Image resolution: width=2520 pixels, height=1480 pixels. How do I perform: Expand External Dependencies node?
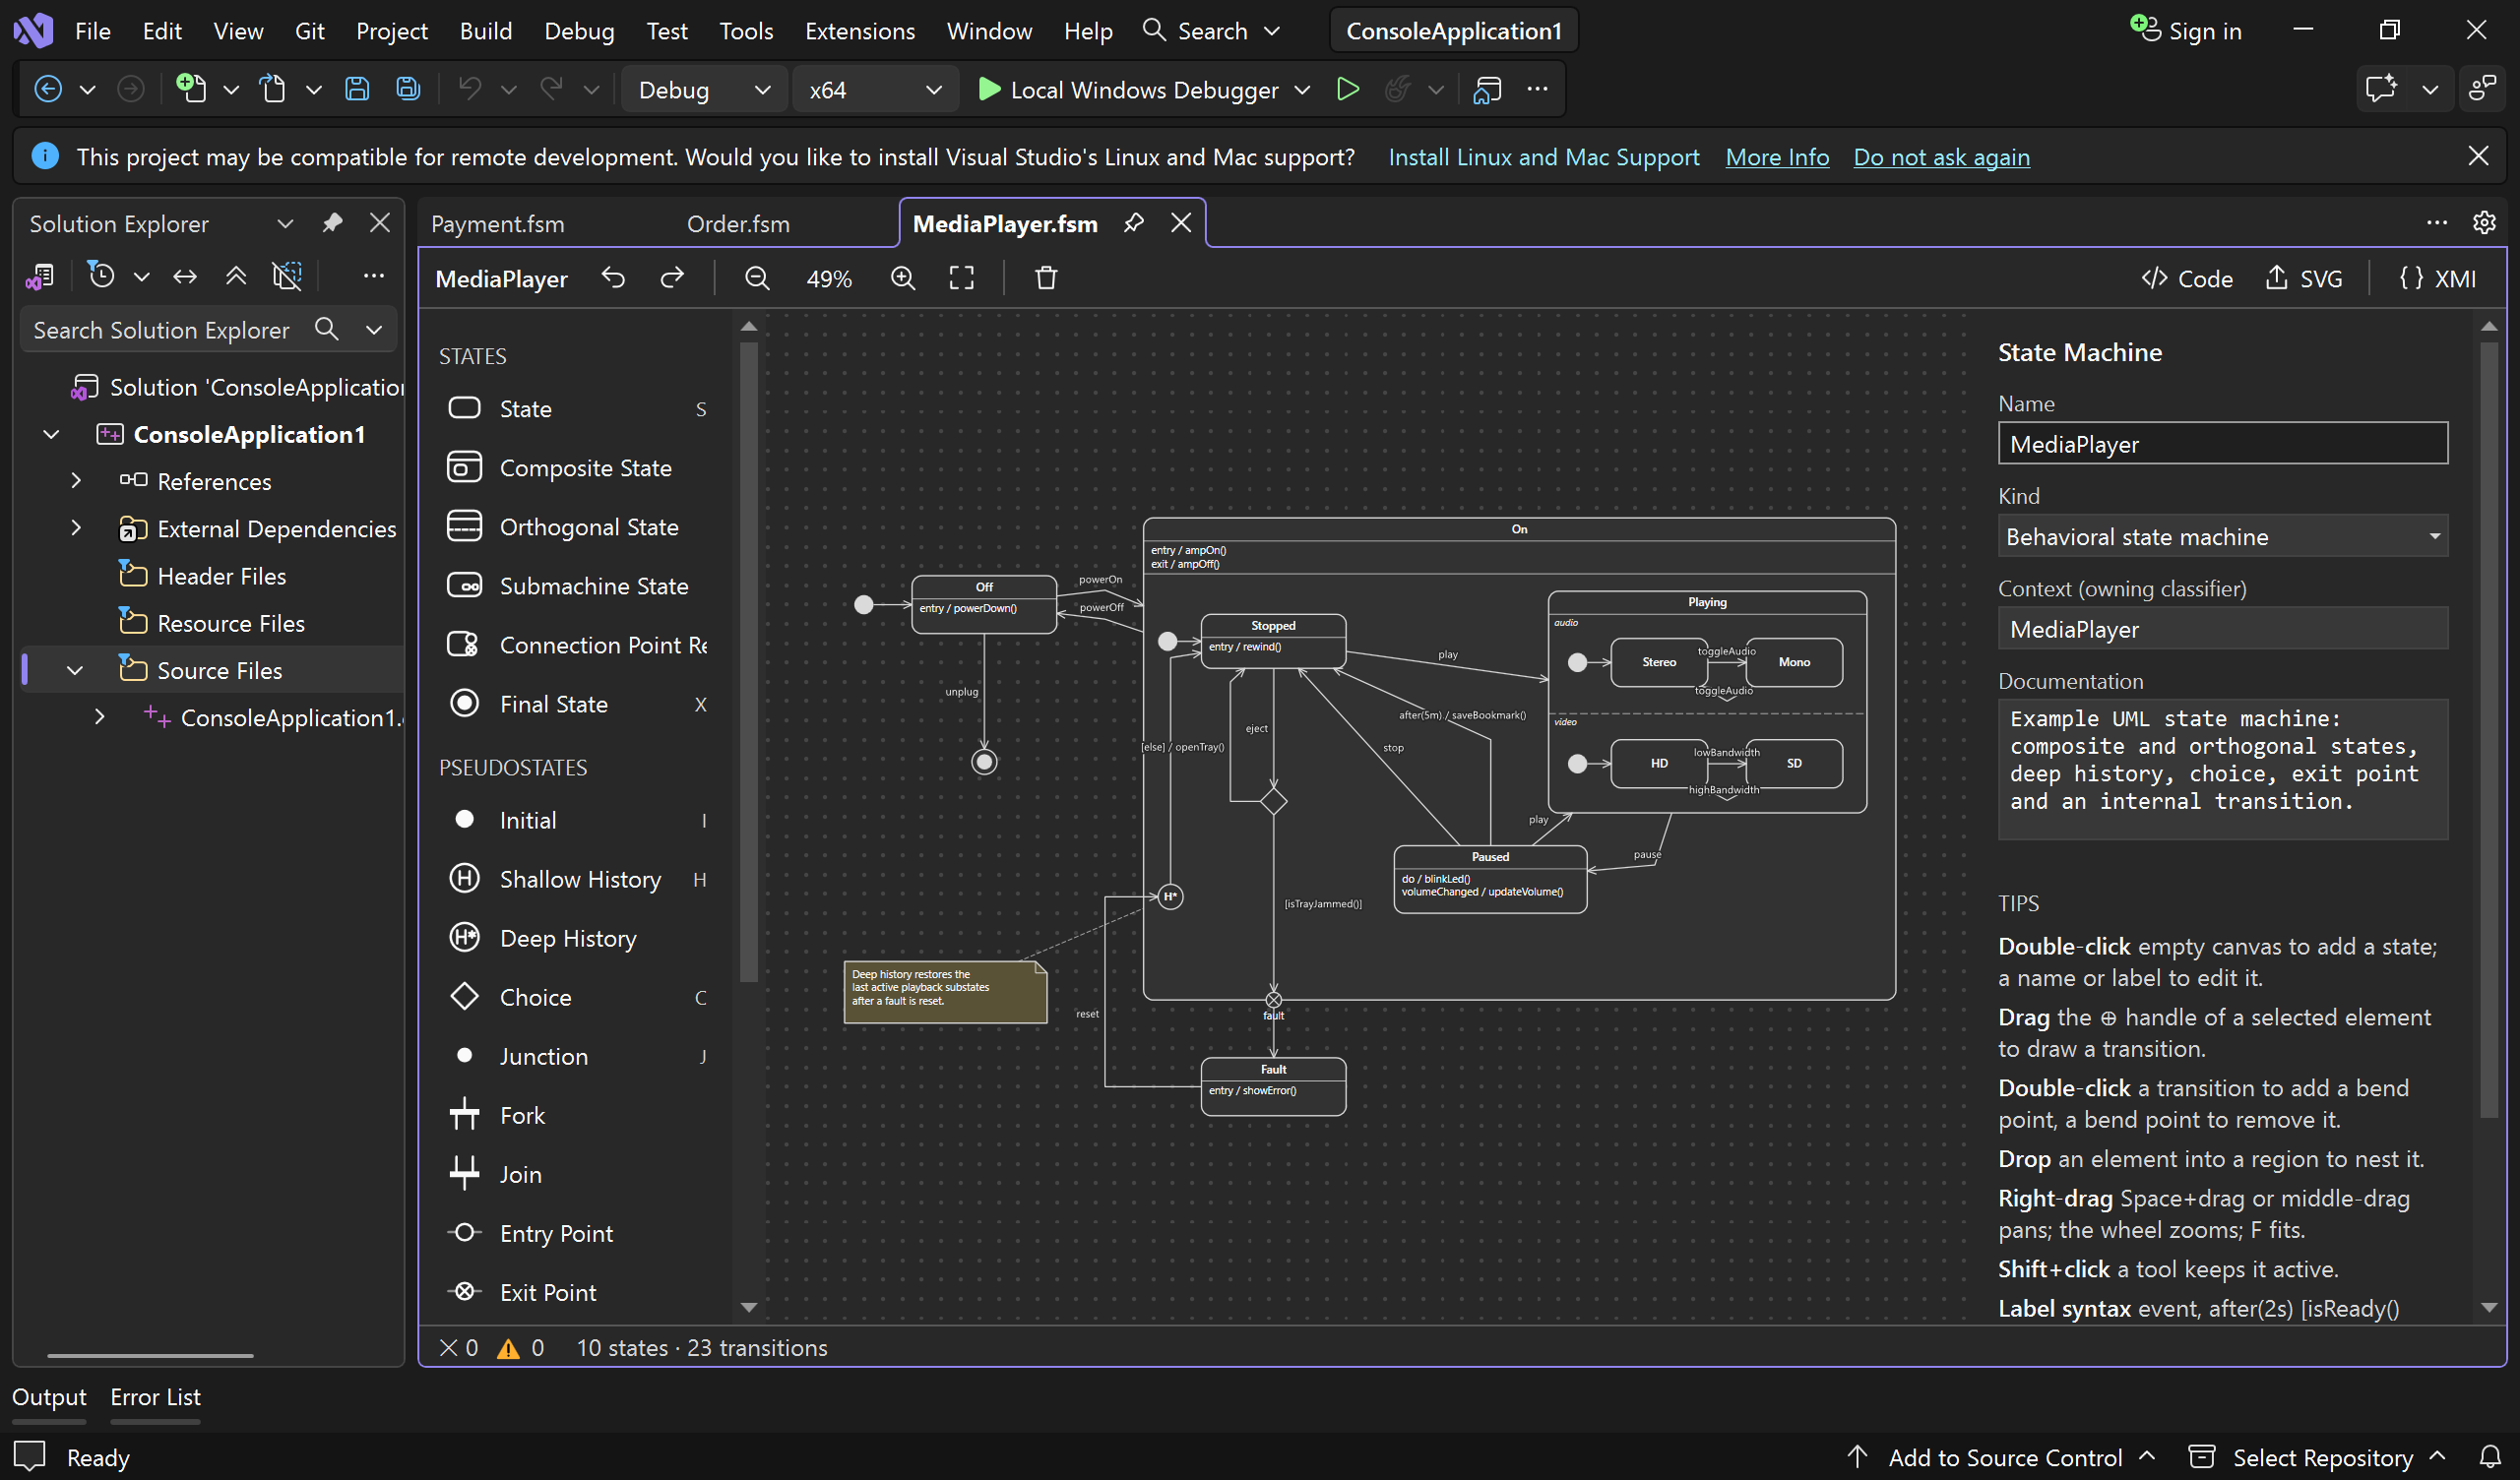click(x=76, y=528)
